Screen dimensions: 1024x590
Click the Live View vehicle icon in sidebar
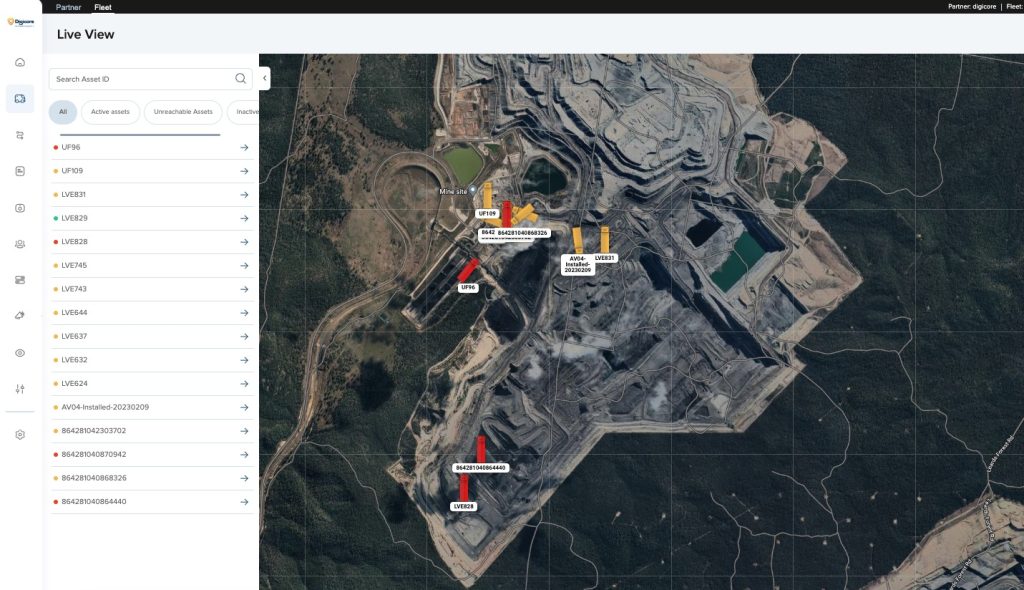tap(20, 98)
